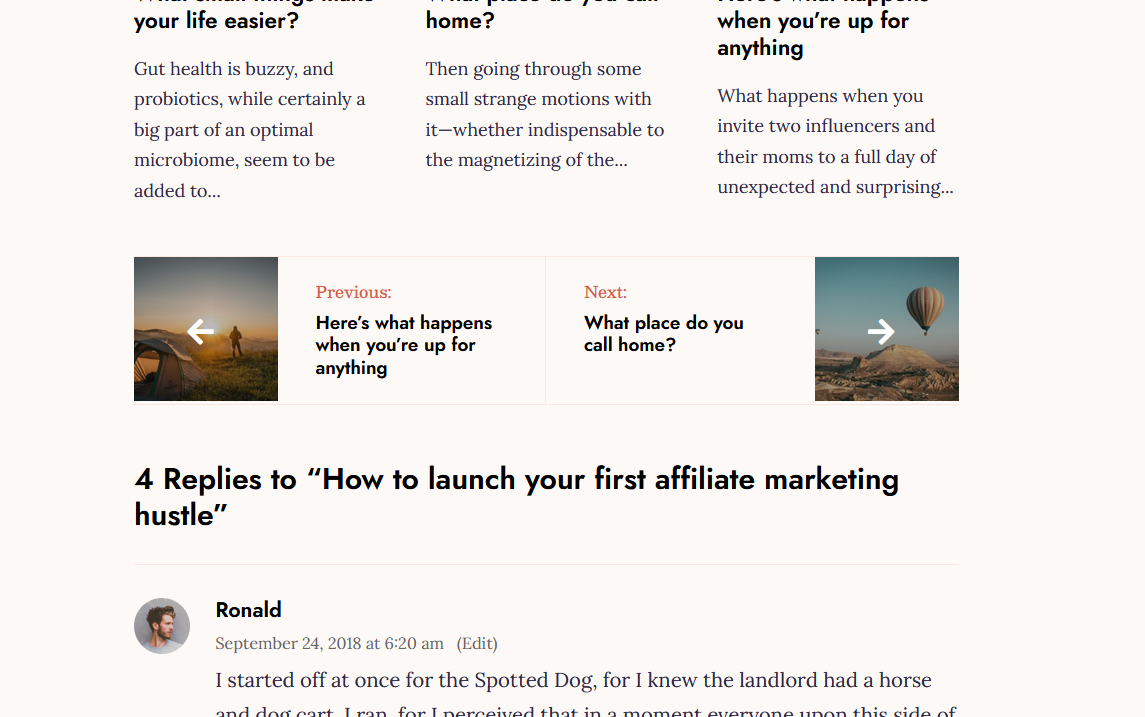Click the two influencers and moms excerpt

pos(835,142)
